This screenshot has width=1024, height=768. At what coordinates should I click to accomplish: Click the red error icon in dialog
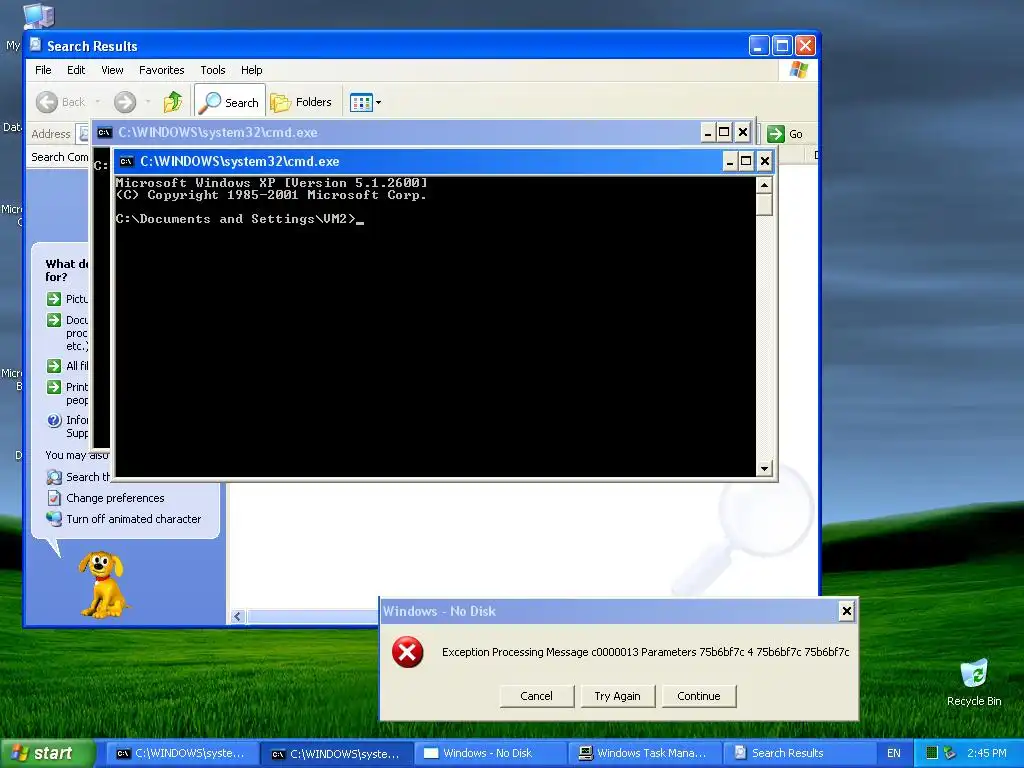(408, 652)
